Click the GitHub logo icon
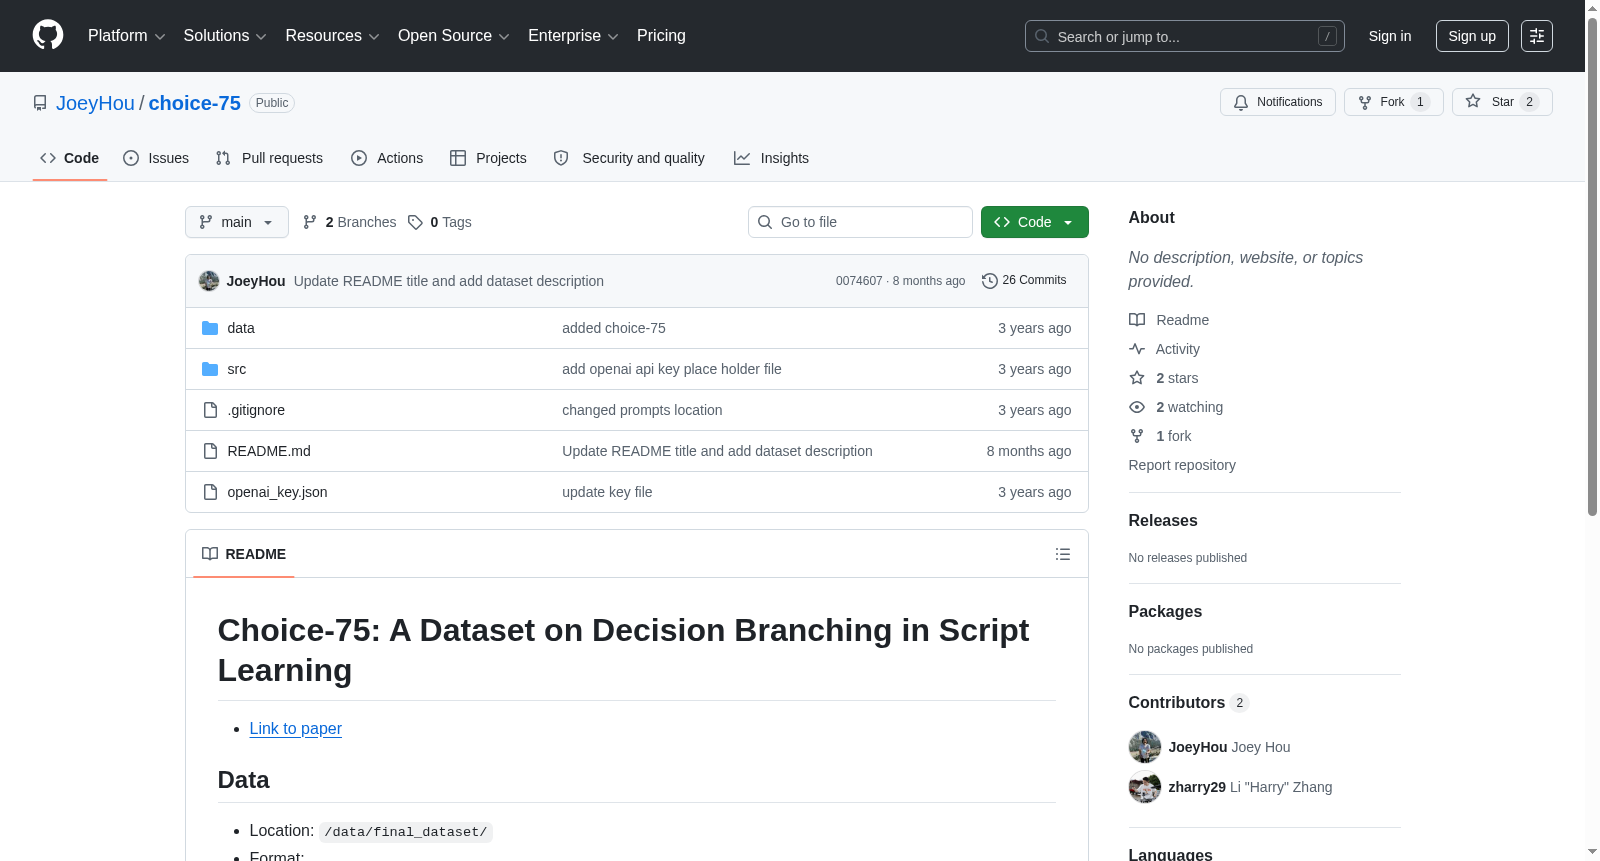The height and width of the screenshot is (861, 1600). pyautogui.click(x=48, y=35)
